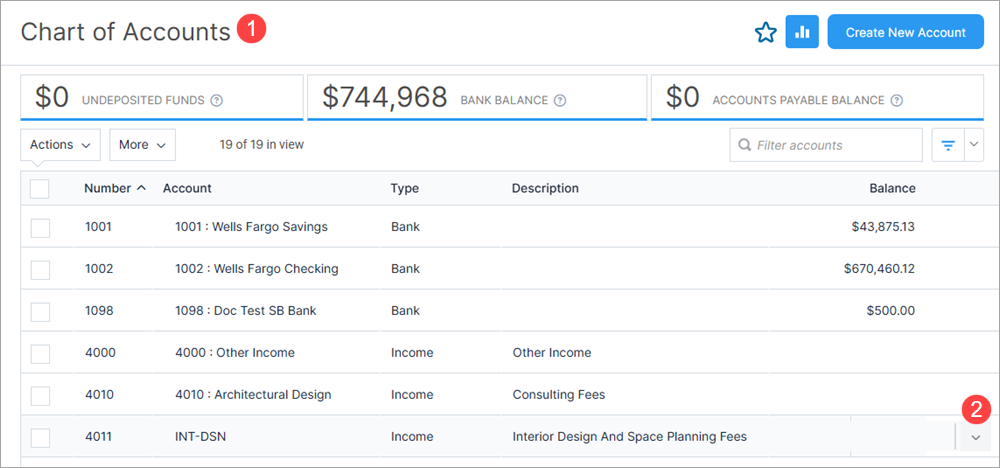Sort by the Balance column header
1000x468 pixels.
[x=892, y=188]
